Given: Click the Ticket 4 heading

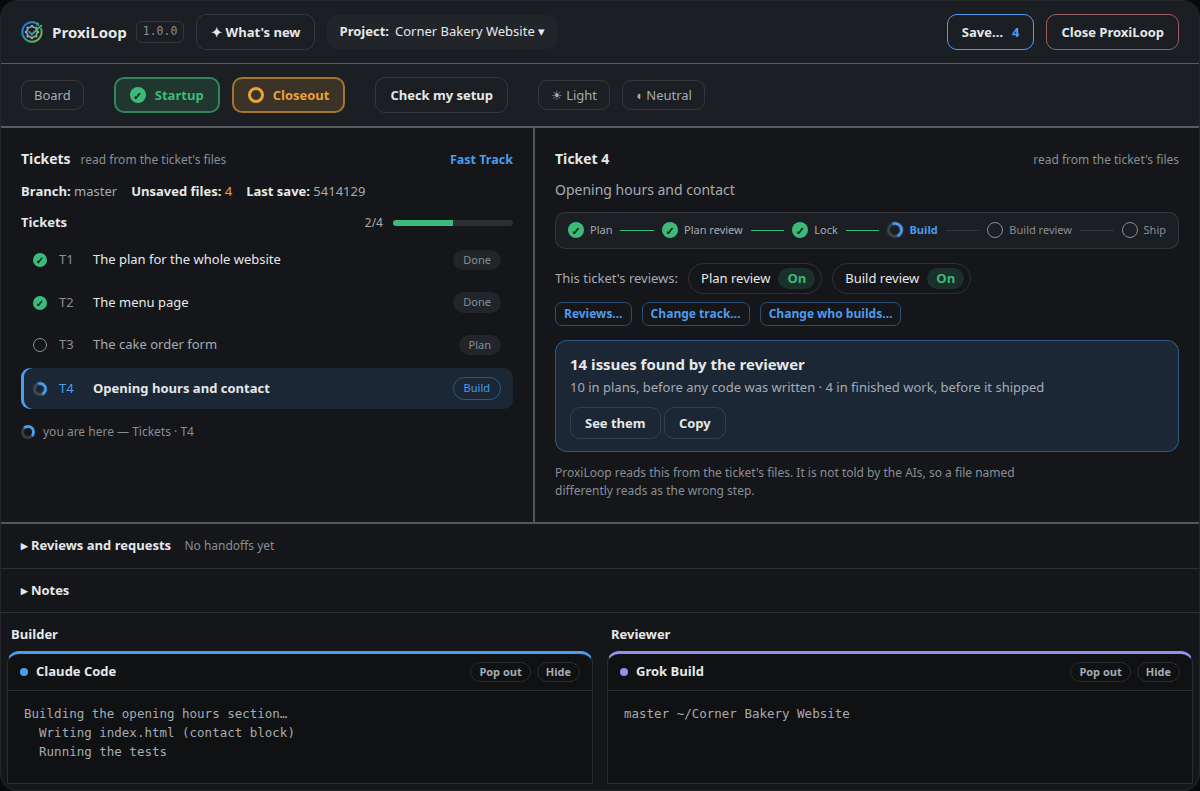Looking at the screenshot, I should (582, 160).
